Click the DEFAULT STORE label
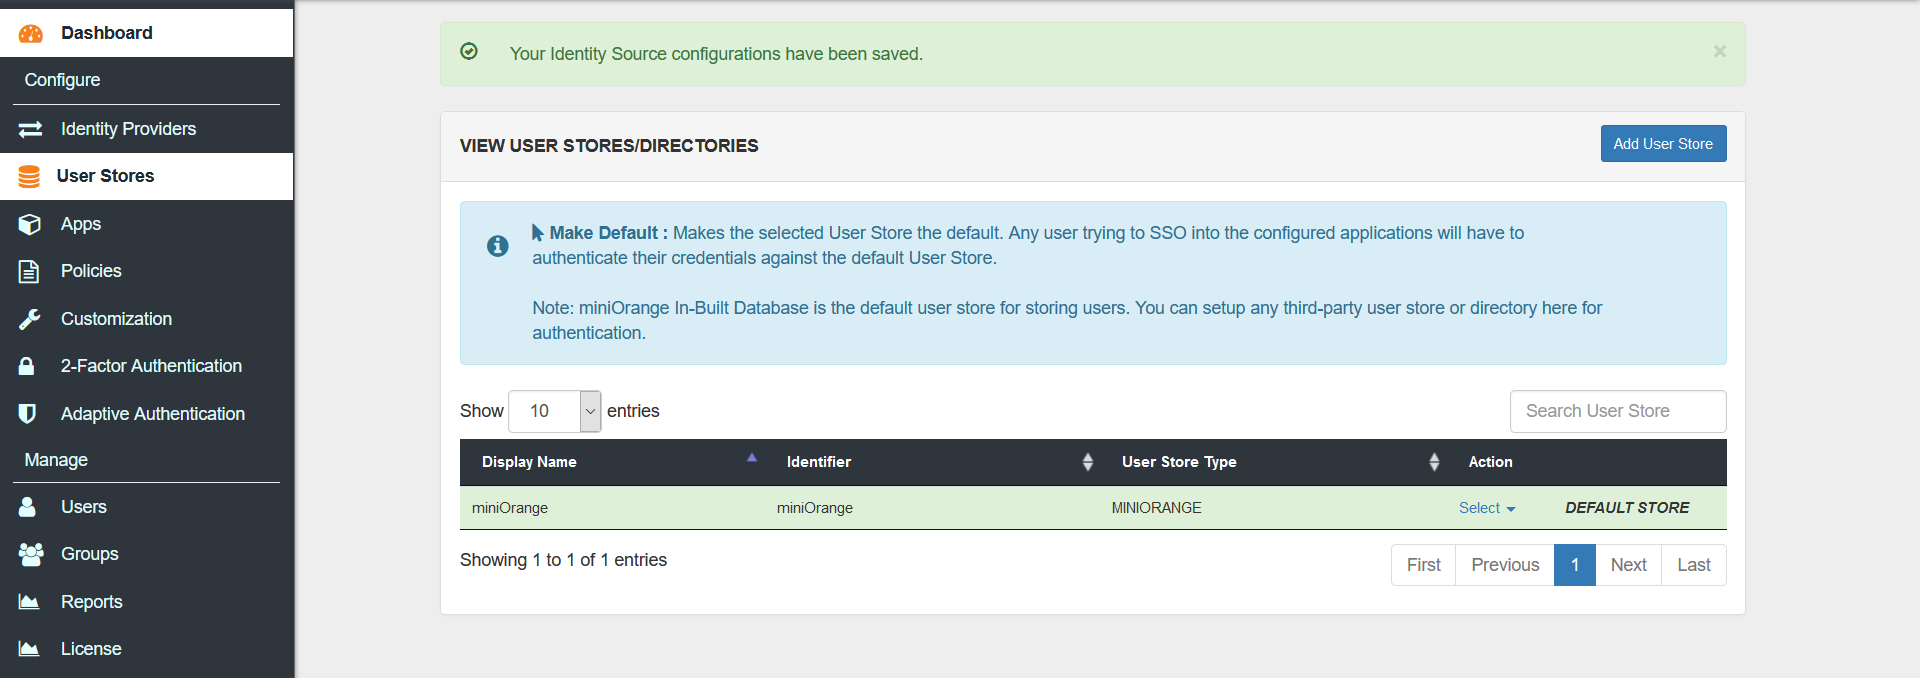 click(x=1627, y=508)
